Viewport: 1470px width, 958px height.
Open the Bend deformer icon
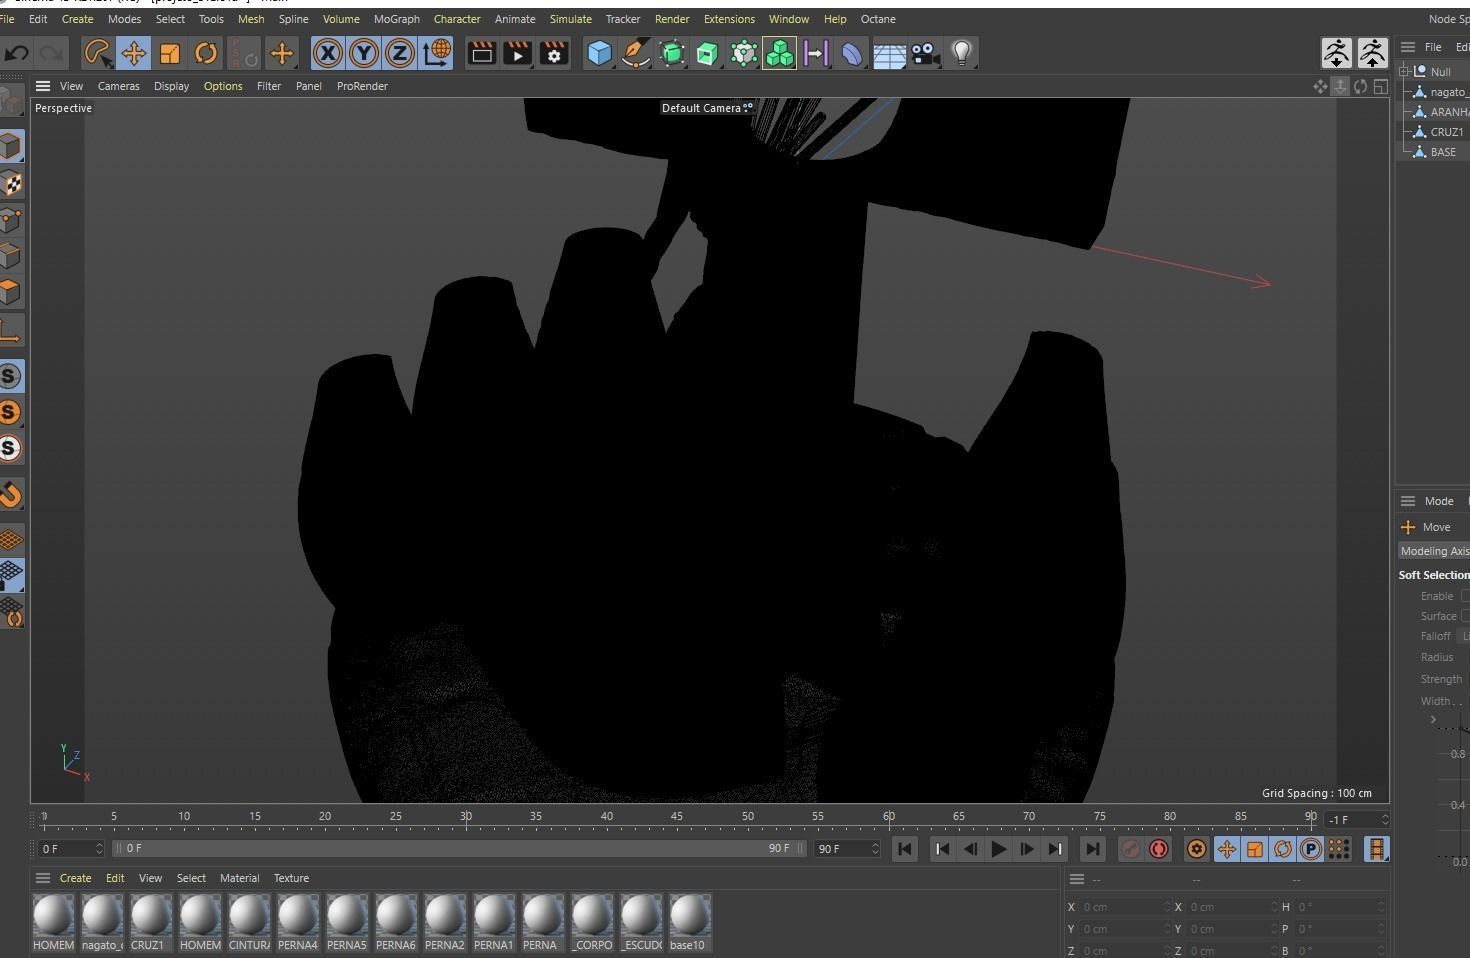pyautogui.click(x=852, y=53)
